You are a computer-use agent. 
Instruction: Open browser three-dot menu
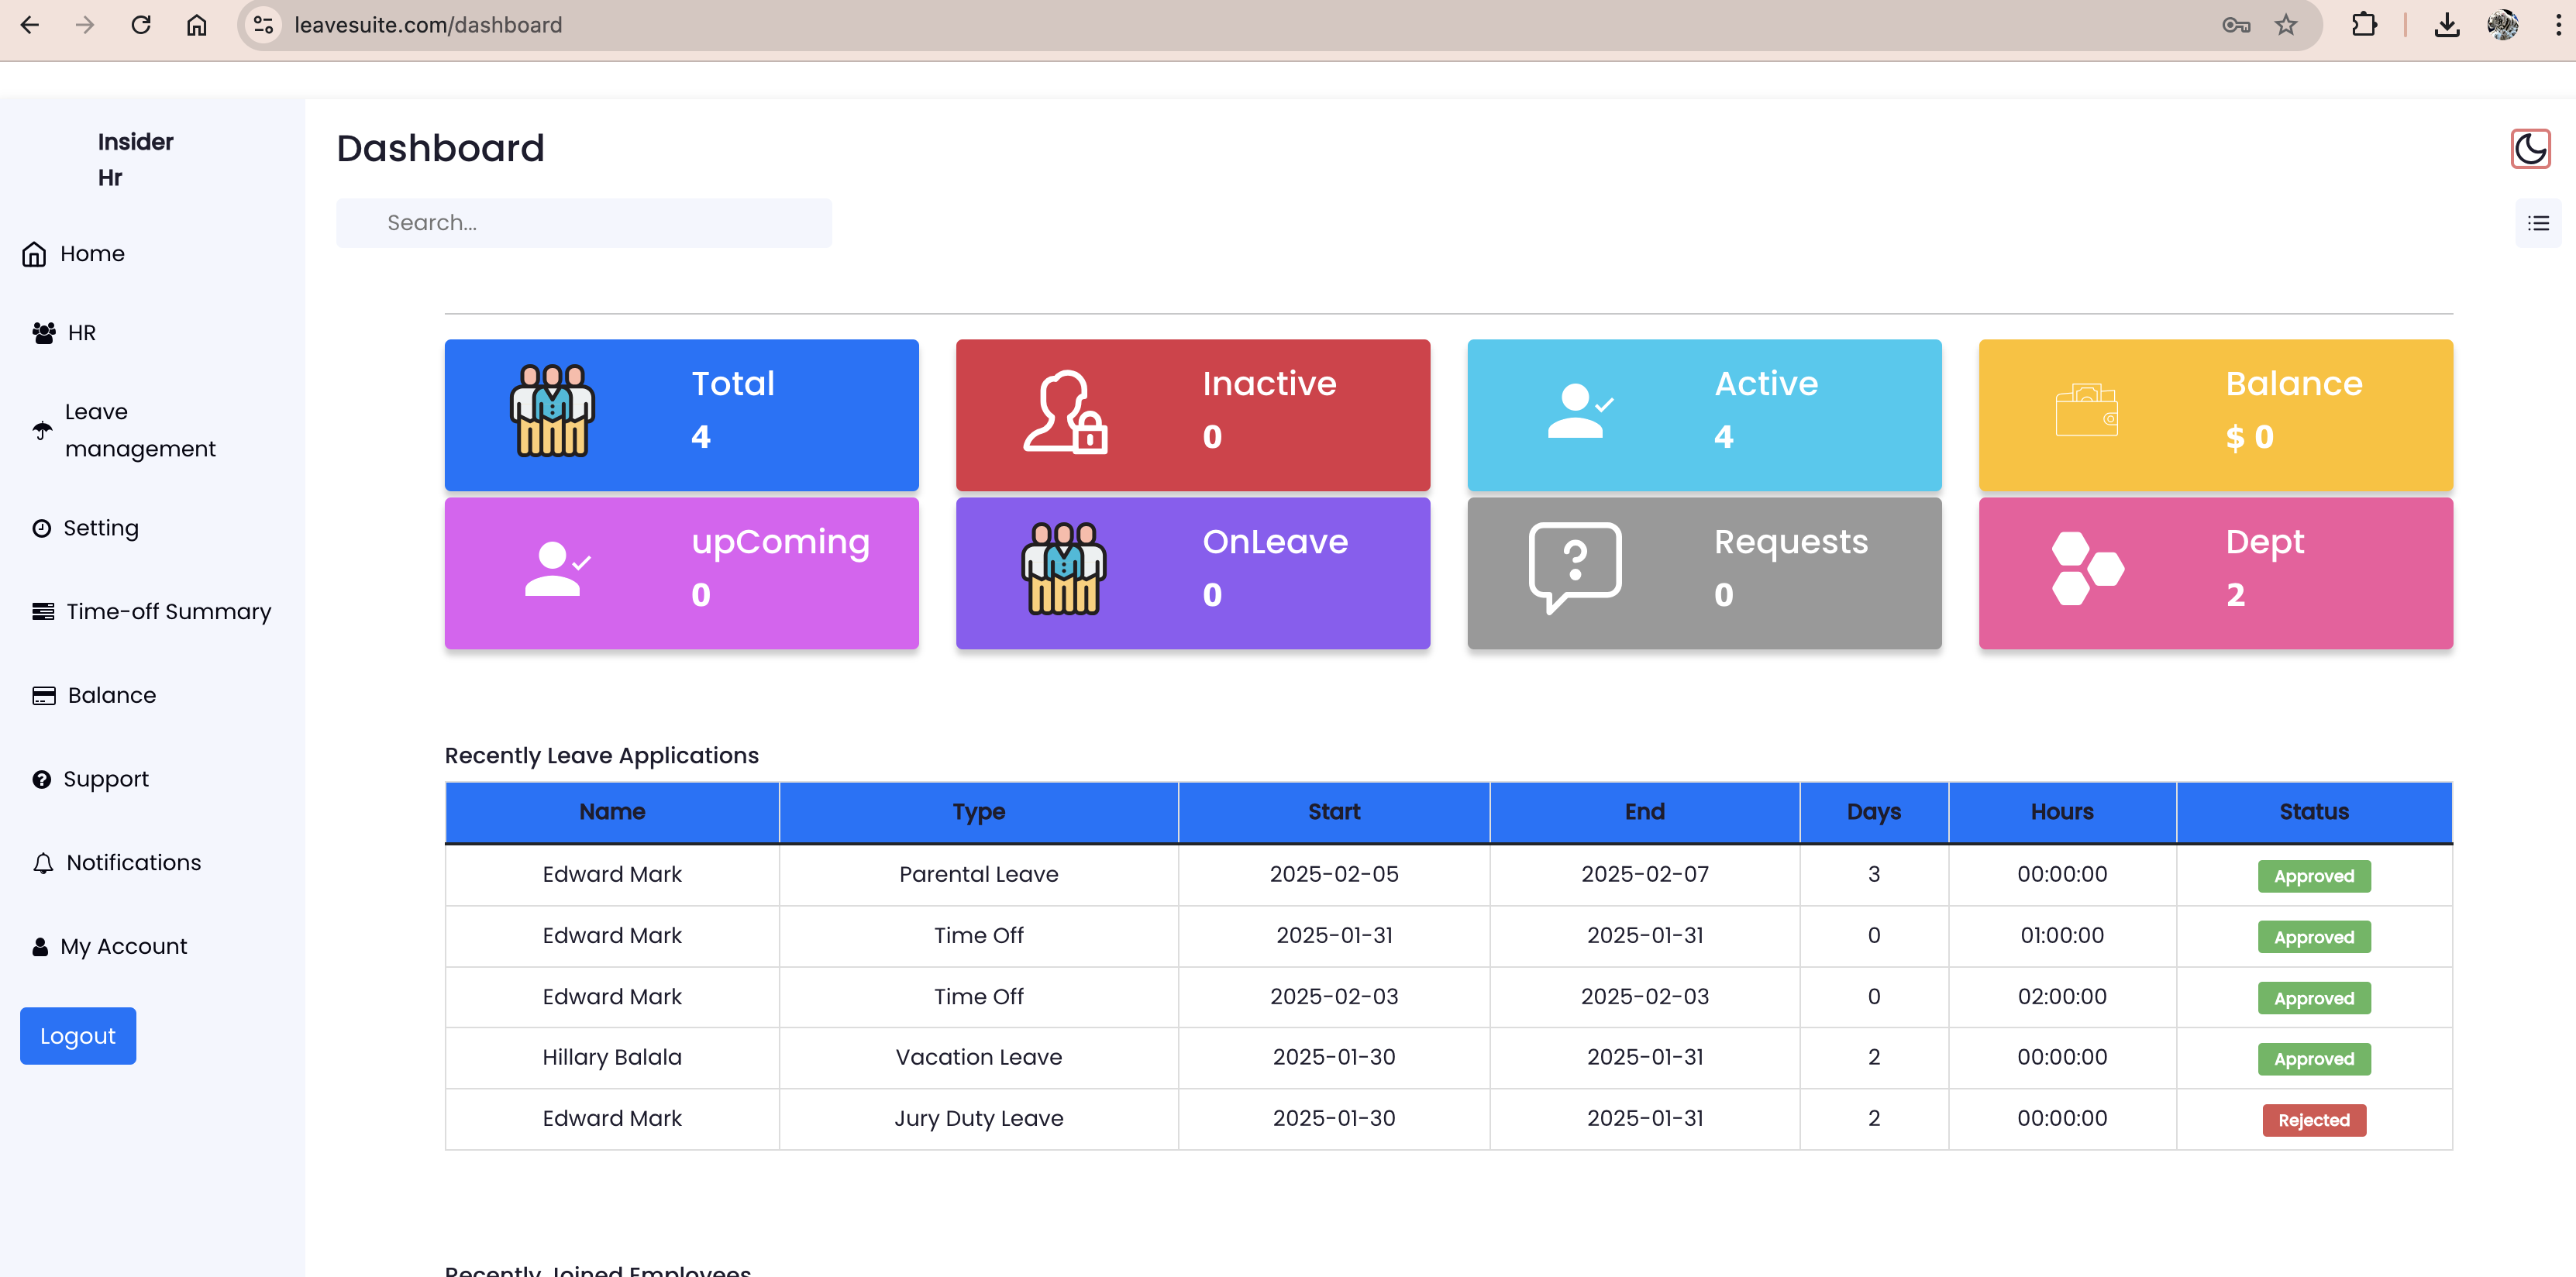point(2559,25)
